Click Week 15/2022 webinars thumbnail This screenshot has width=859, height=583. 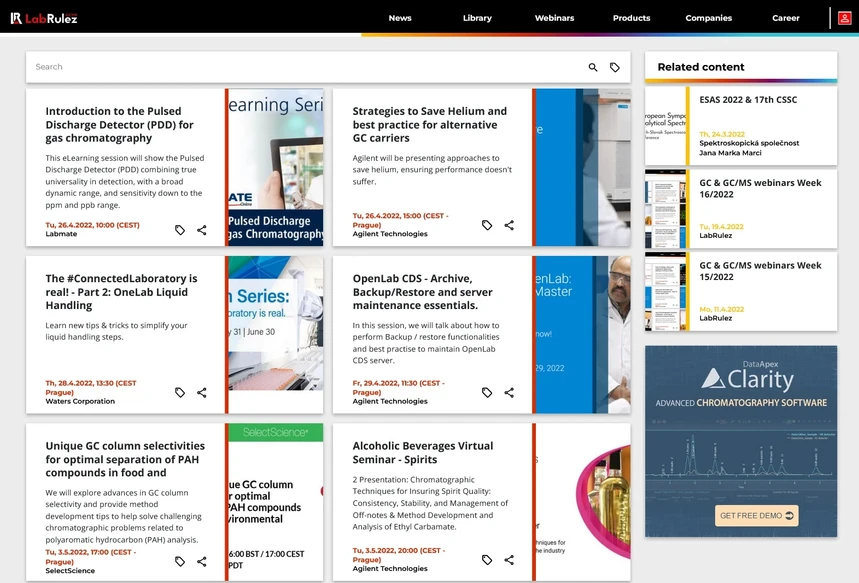click(665, 291)
